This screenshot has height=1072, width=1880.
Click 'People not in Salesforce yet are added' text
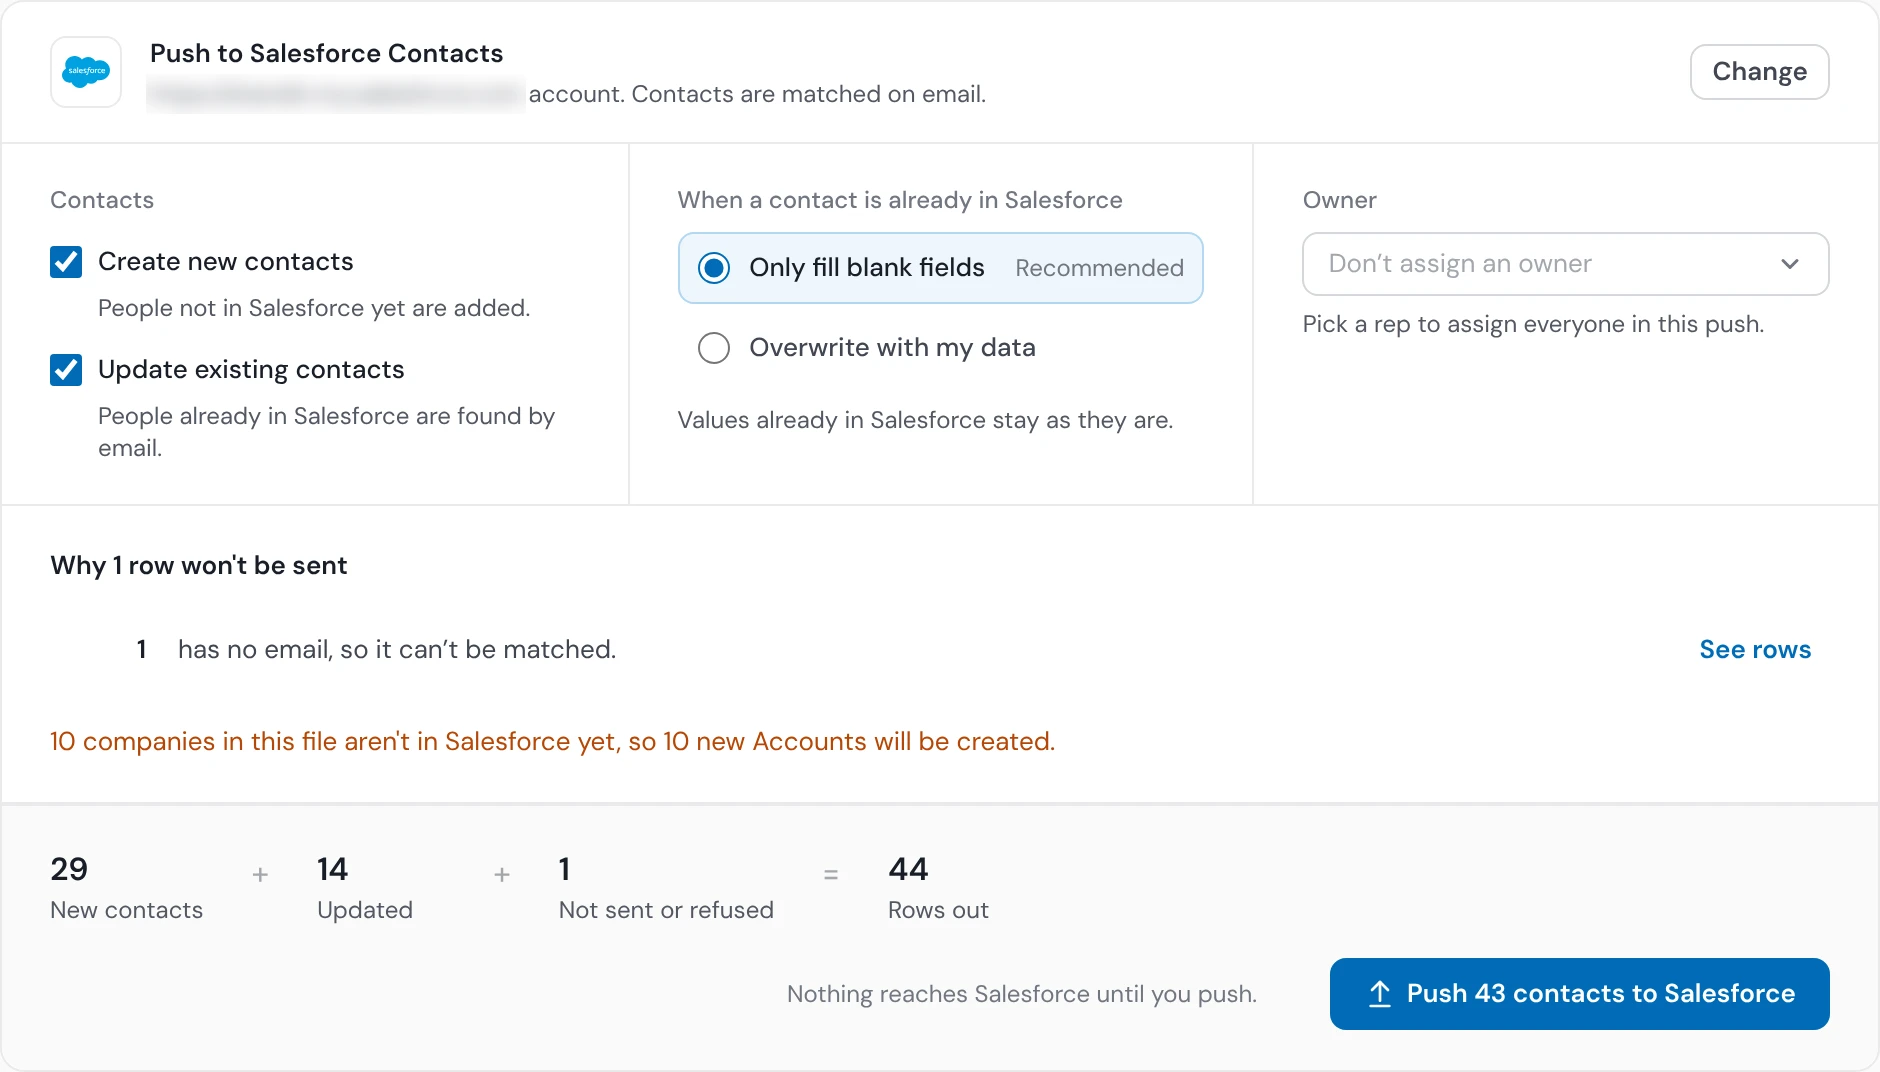pos(314,308)
